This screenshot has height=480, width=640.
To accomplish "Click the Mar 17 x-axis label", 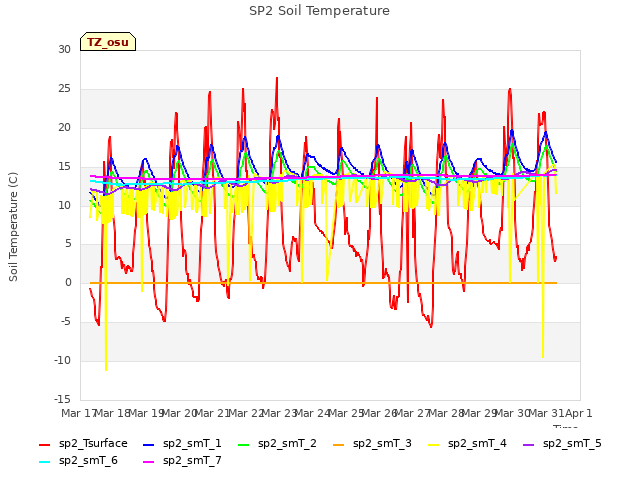I will point(78,413).
